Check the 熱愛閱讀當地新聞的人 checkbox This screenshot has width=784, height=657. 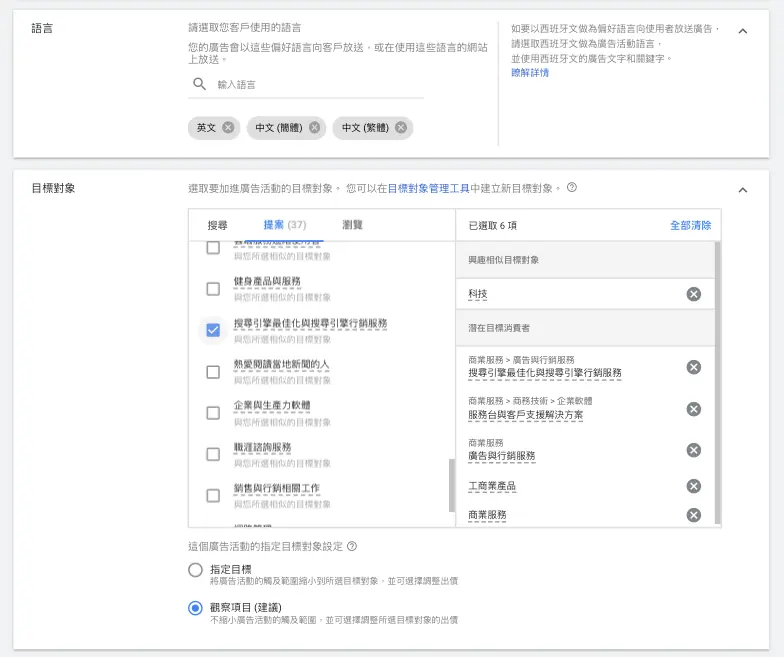(x=213, y=372)
